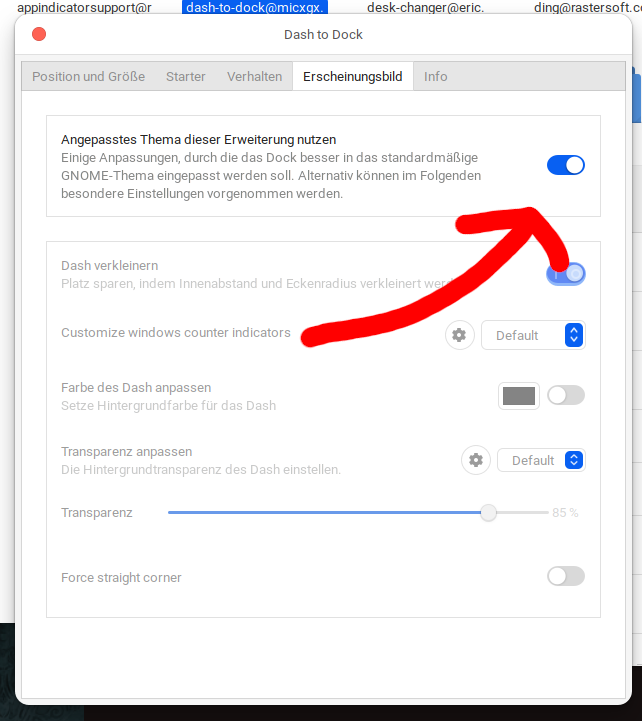
Task: Open the Info tab
Action: [436, 76]
